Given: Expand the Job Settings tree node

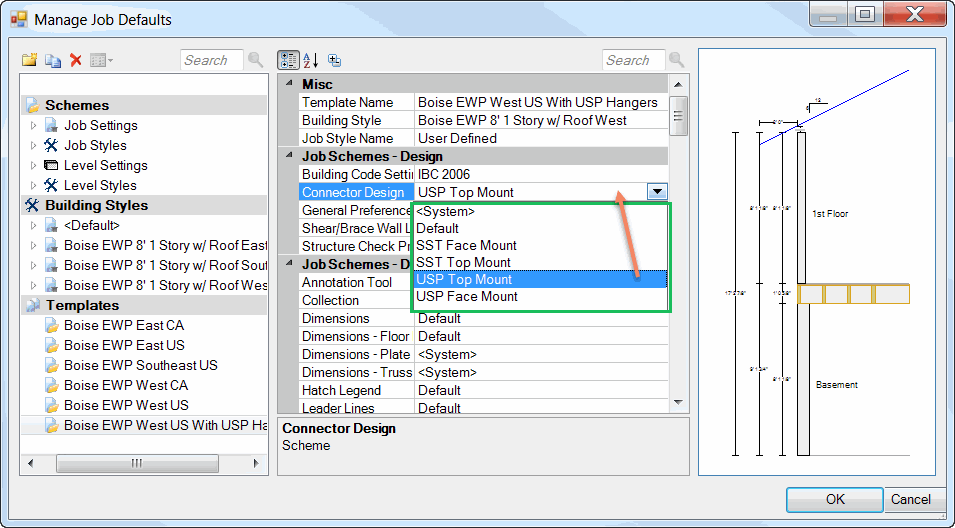Looking at the screenshot, I should point(33,125).
